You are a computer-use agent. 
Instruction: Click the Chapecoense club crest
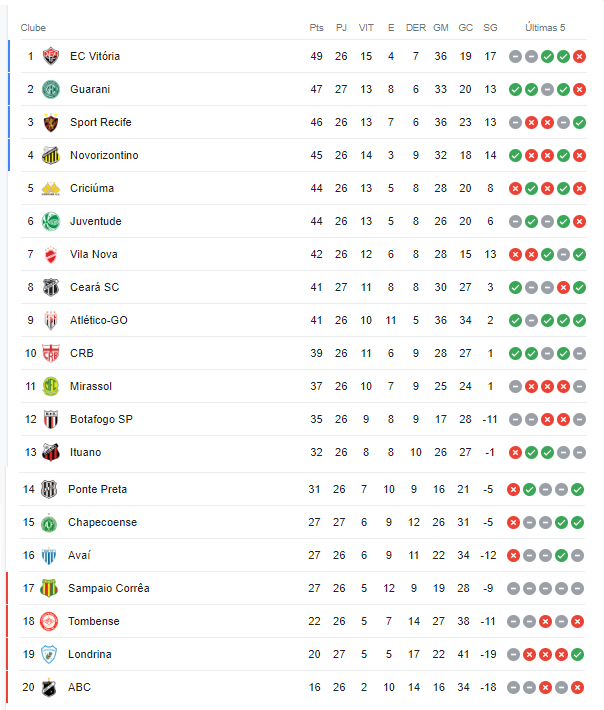click(x=49, y=522)
